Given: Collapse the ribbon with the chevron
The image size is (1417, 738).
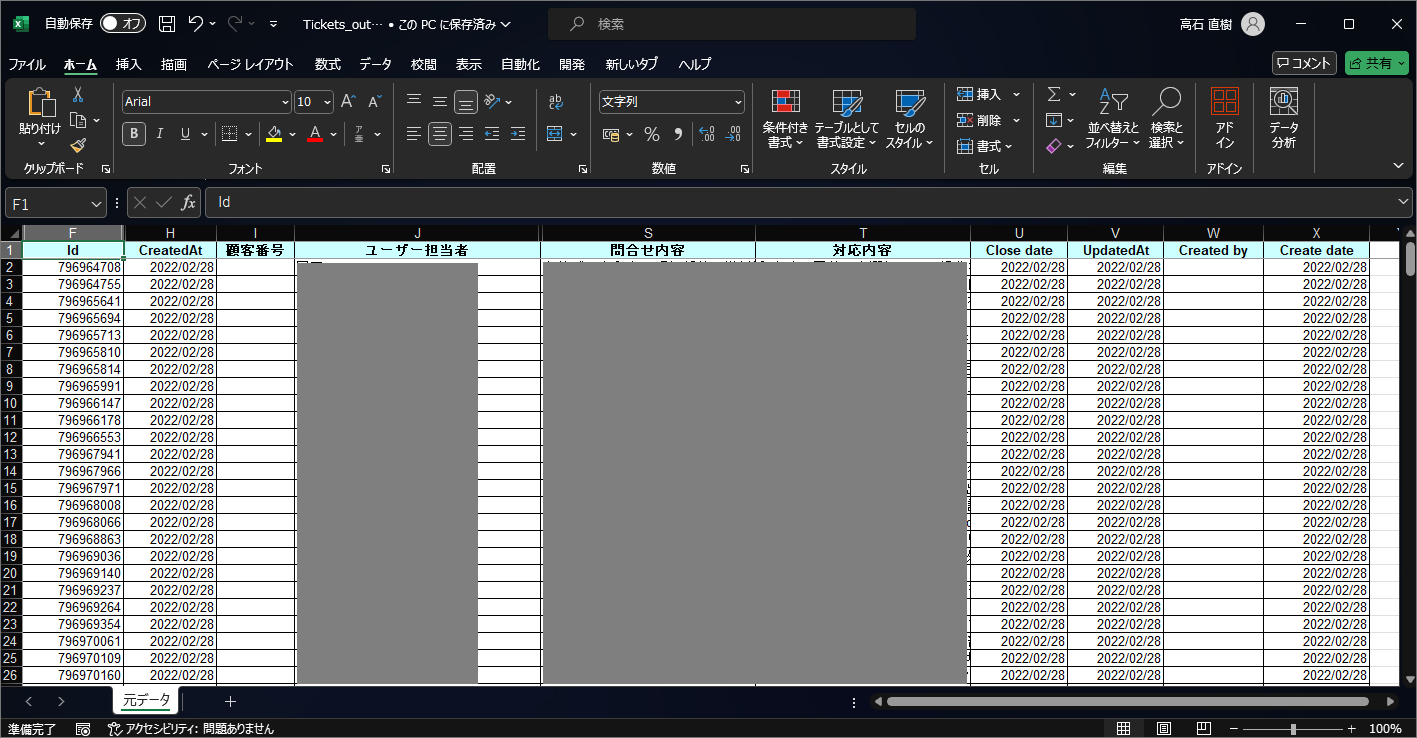Looking at the screenshot, I should (1398, 165).
